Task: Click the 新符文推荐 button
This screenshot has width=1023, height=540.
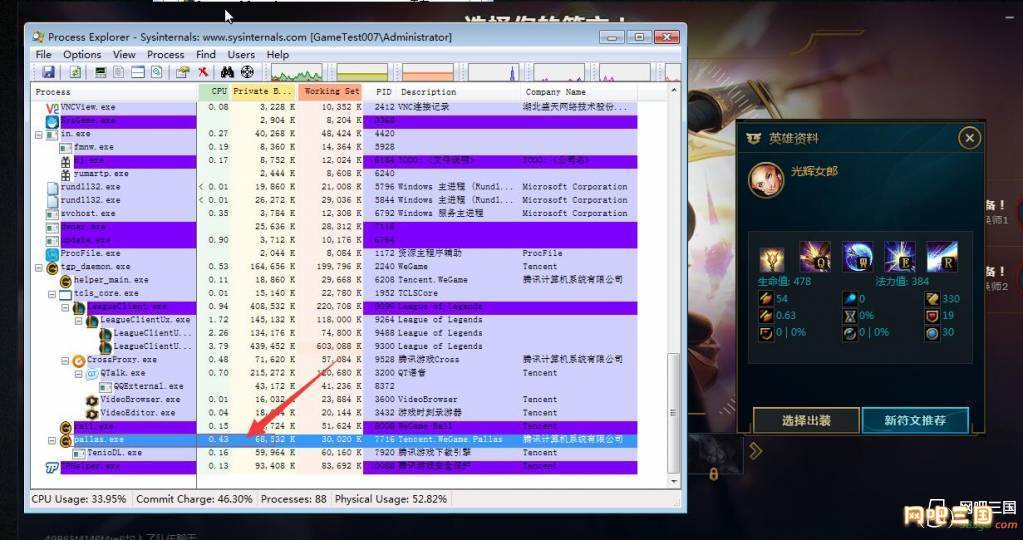Action: (915, 421)
